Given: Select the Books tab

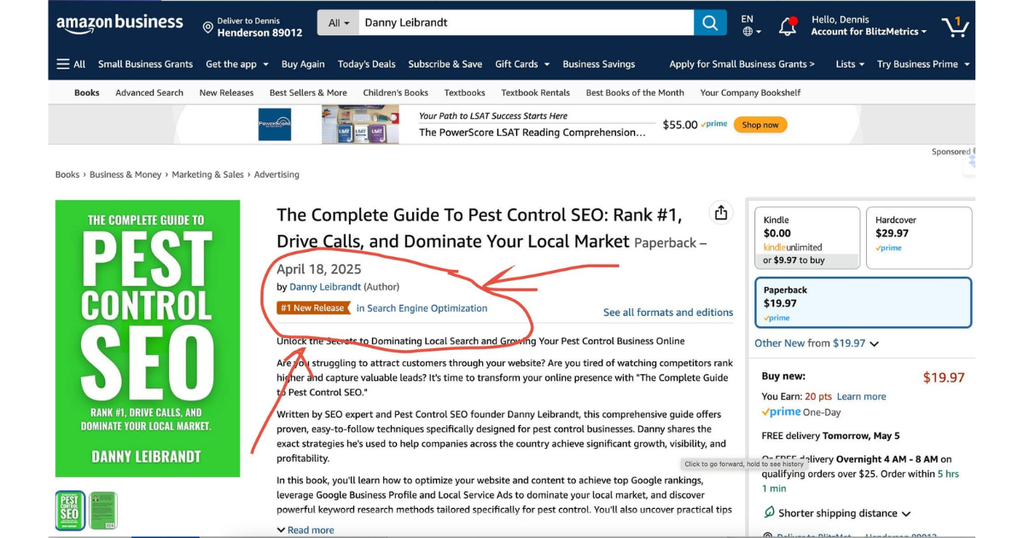Looking at the screenshot, I should (87, 93).
